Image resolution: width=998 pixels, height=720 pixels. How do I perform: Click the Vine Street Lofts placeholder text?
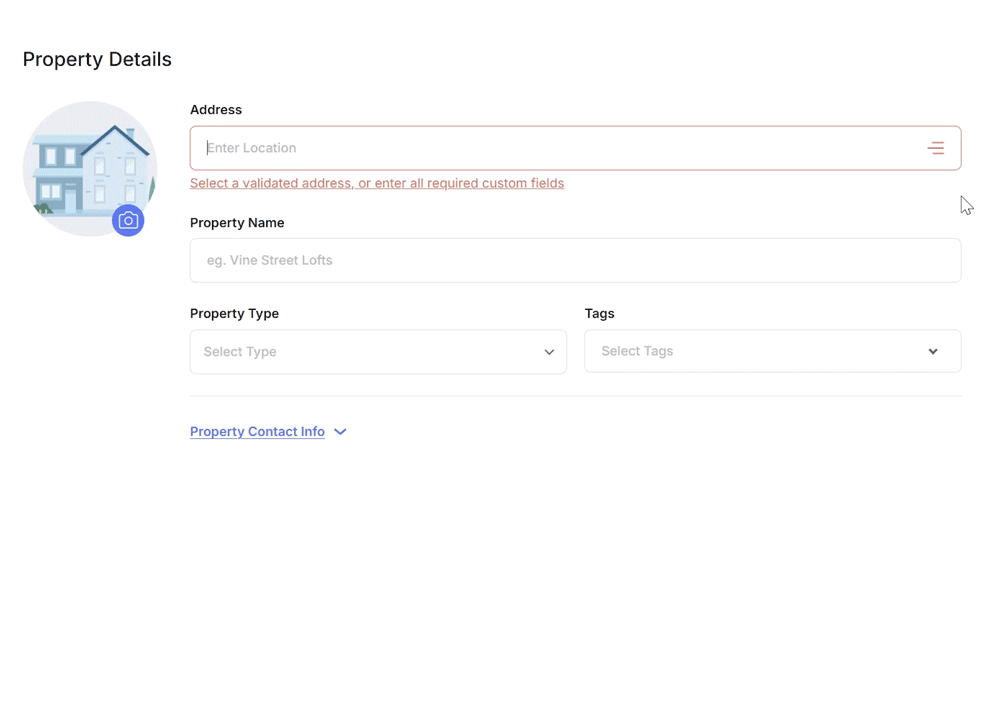pos(269,260)
